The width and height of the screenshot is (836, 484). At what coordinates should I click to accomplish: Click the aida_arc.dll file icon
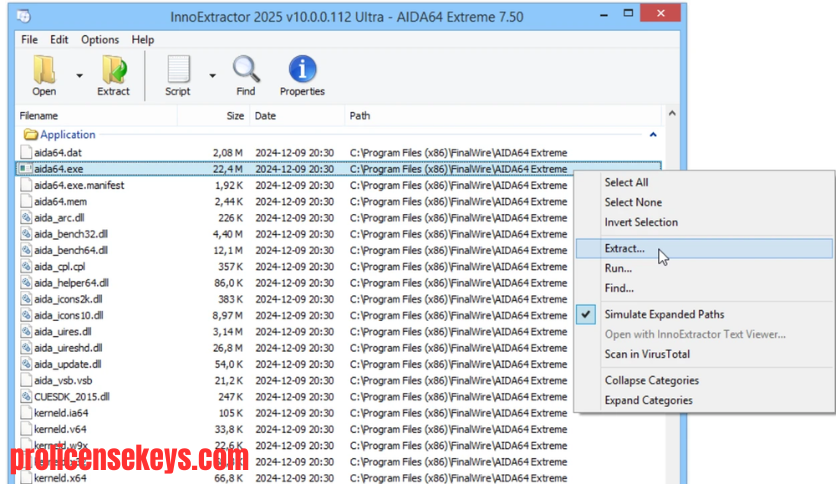click(x=26, y=217)
